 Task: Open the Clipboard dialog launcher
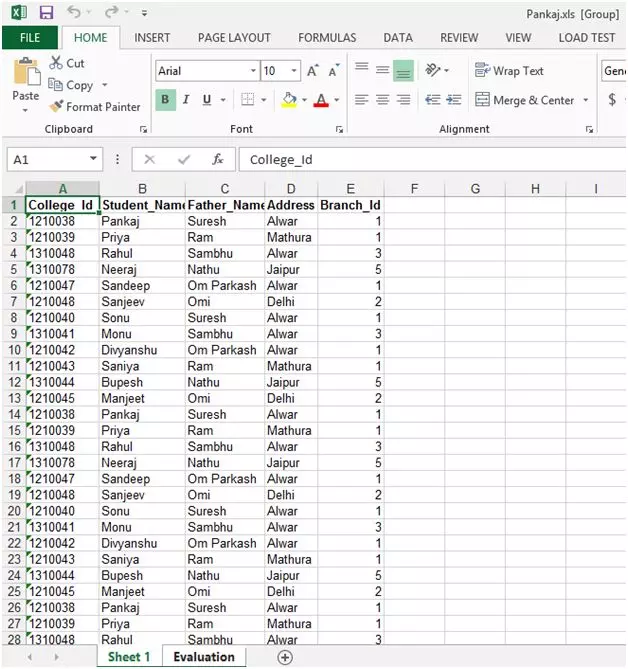coord(143,129)
